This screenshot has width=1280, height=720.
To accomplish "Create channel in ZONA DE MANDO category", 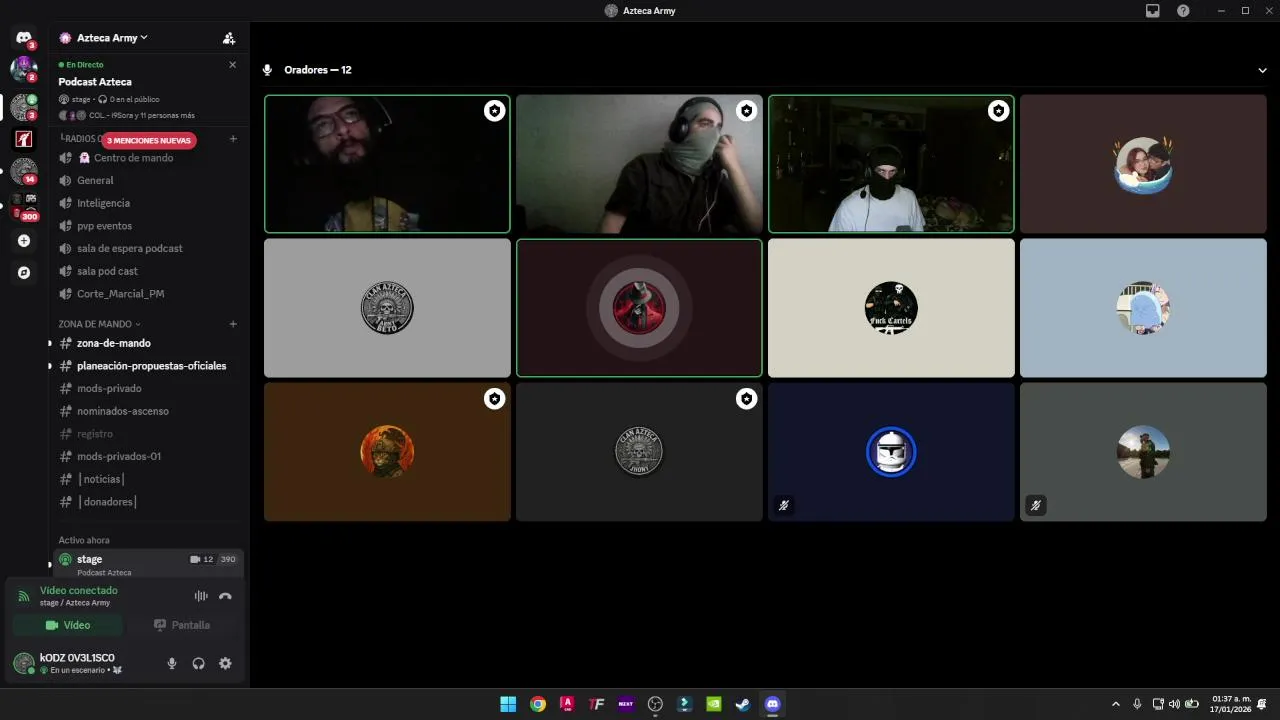I will coord(233,324).
